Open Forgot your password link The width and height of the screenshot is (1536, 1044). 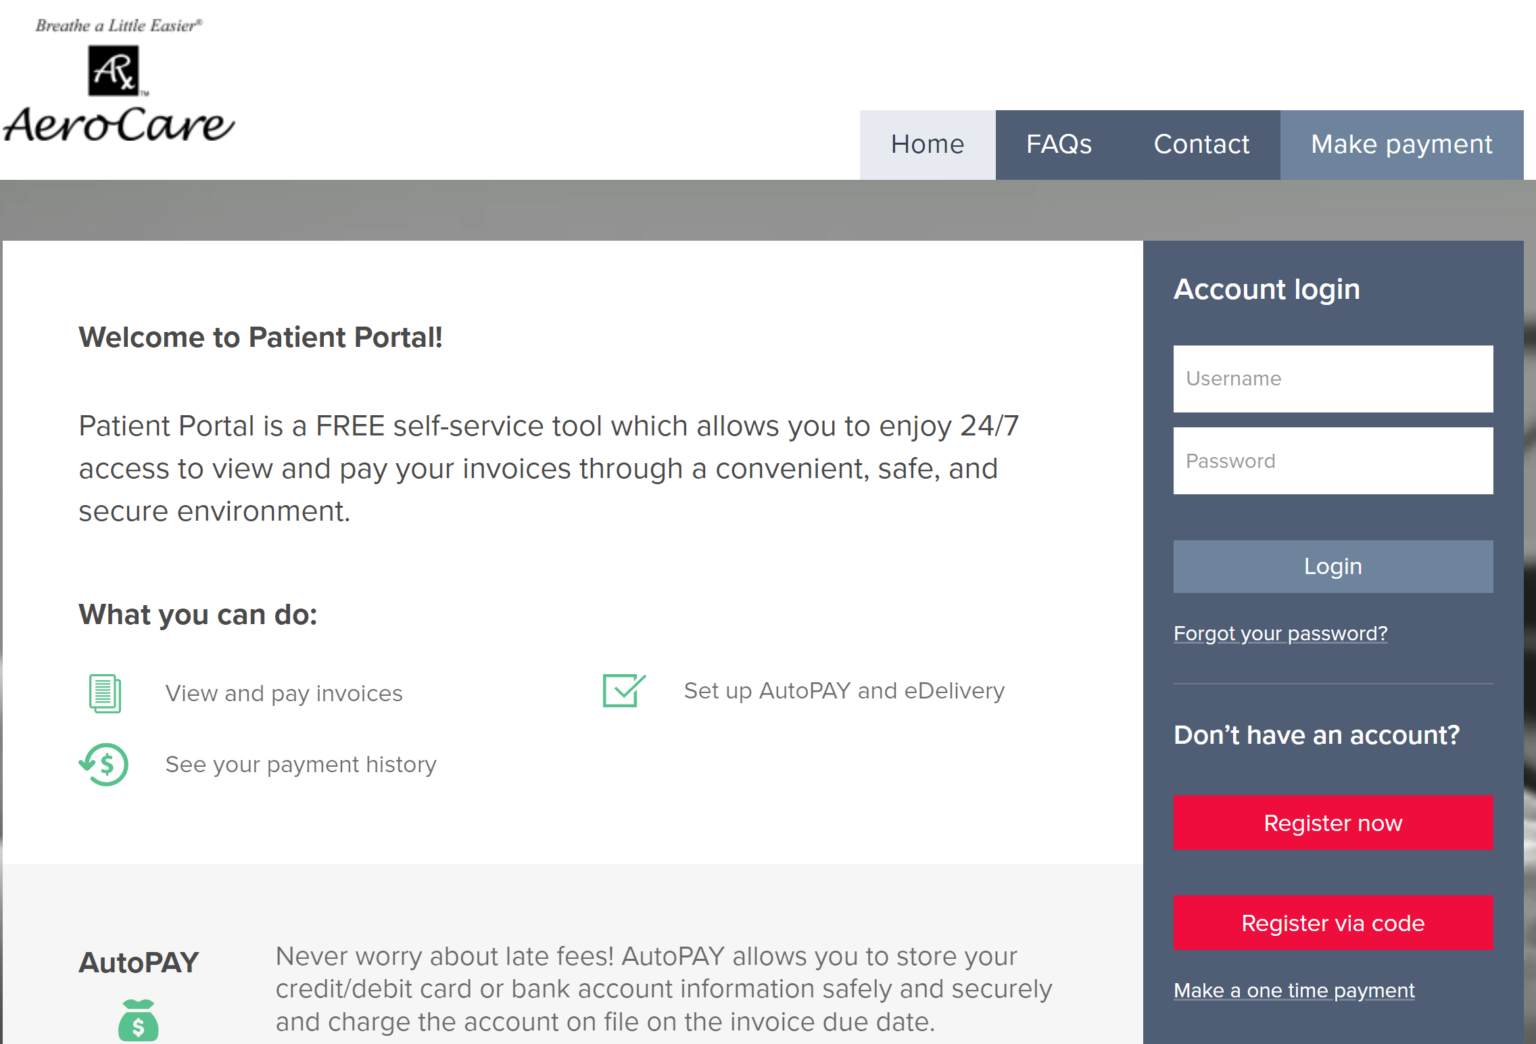coord(1281,633)
